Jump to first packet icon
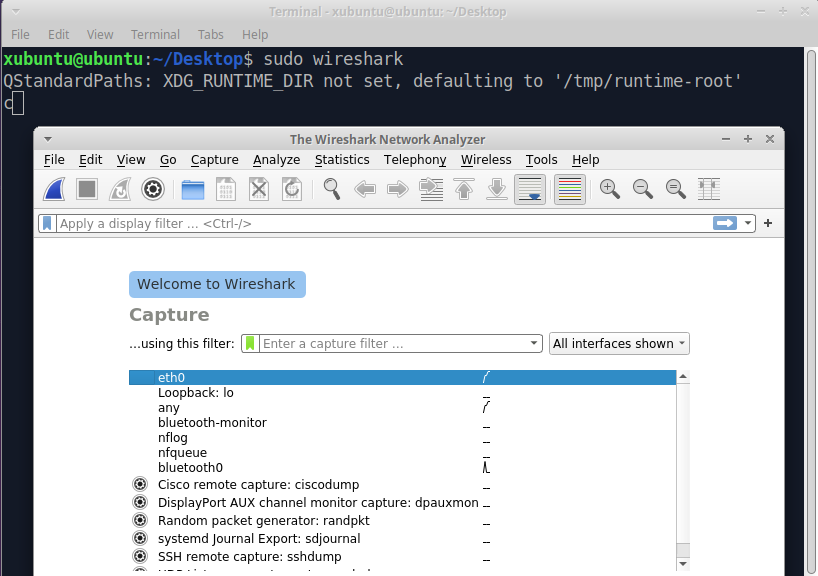This screenshot has height=576, width=818. tap(464, 189)
